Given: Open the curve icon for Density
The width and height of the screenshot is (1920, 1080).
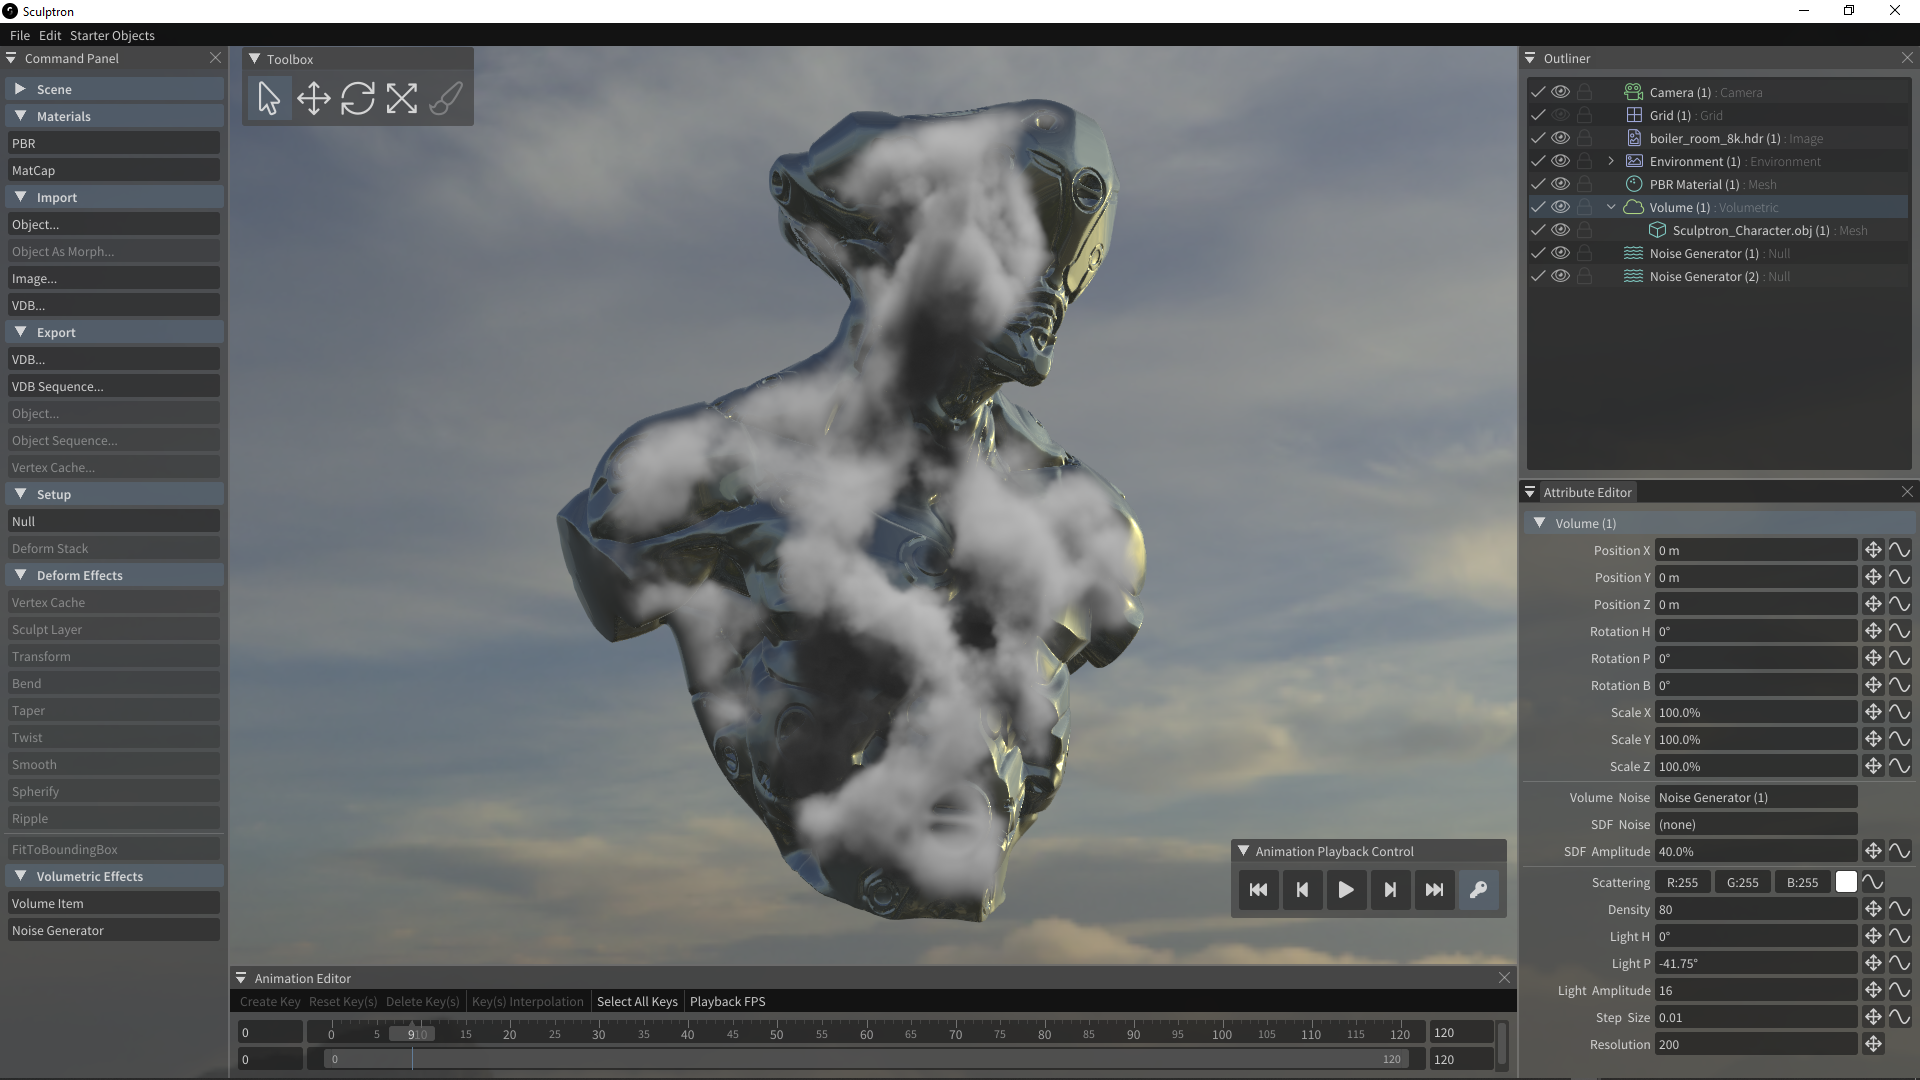Looking at the screenshot, I should click(1899, 909).
